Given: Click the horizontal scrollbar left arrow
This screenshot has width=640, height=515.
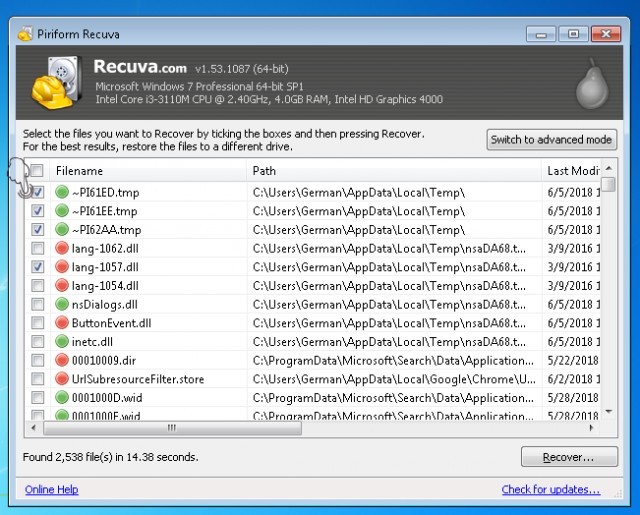Looking at the screenshot, I should tap(34, 428).
